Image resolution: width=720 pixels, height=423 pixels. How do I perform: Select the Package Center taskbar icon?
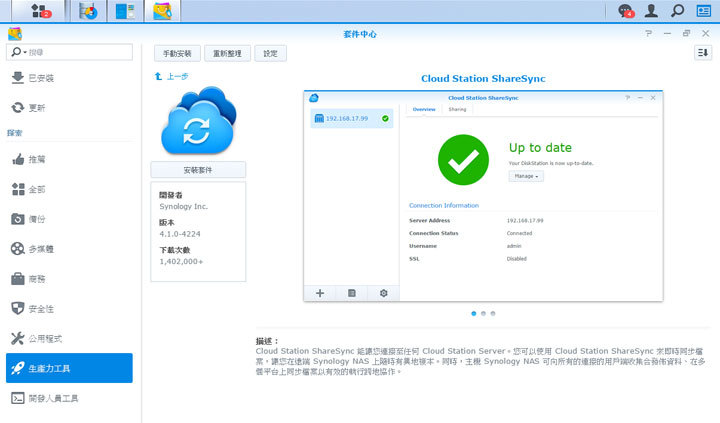click(162, 11)
